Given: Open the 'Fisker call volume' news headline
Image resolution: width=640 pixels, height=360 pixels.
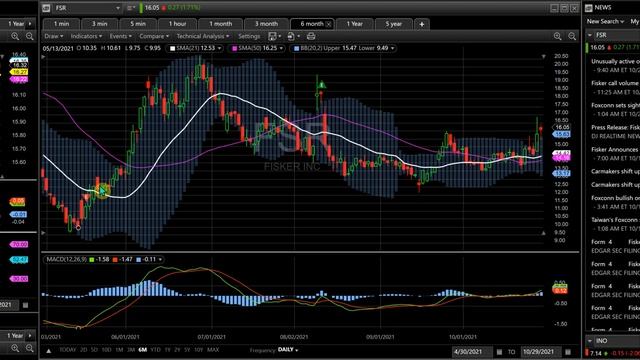Looking at the screenshot, I should [616, 83].
